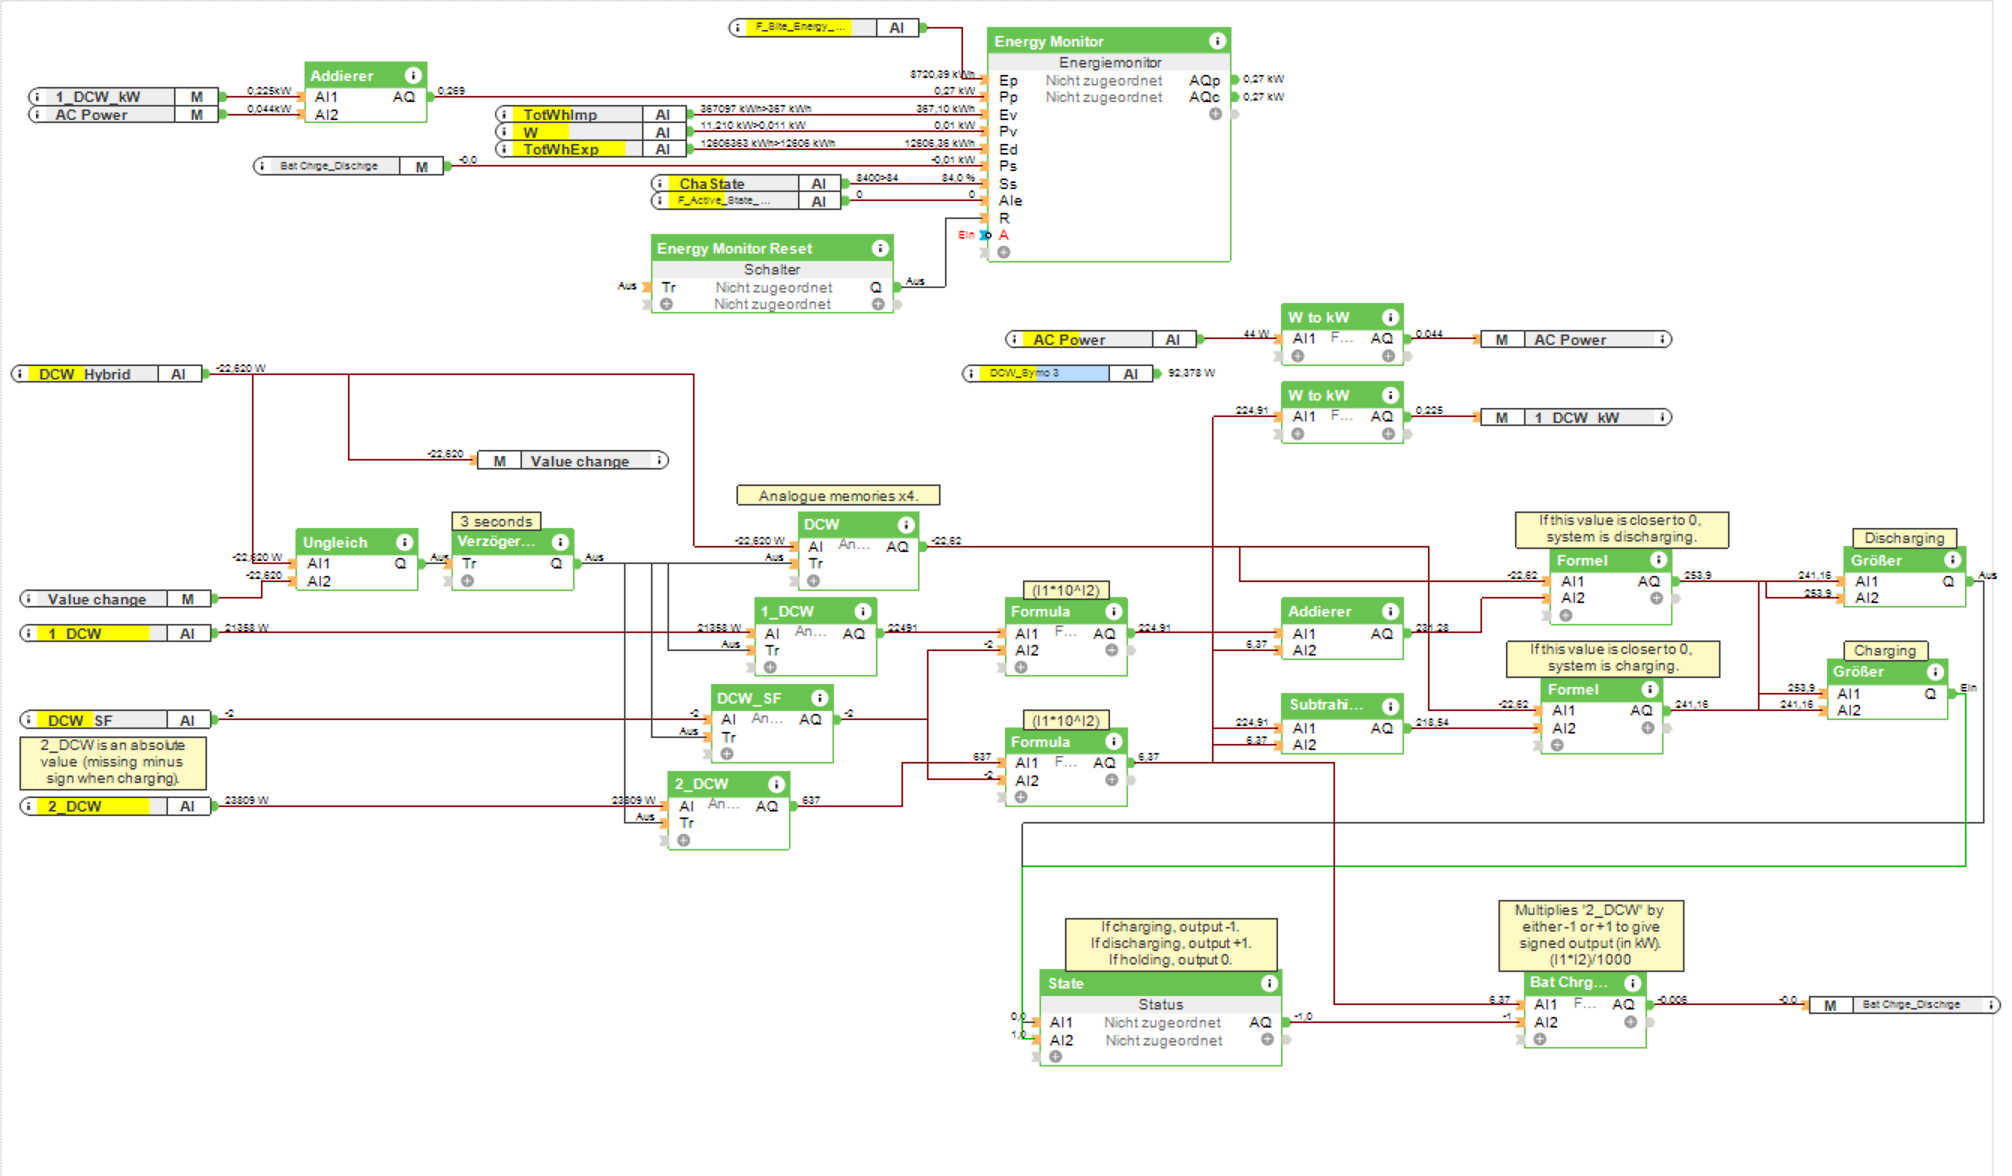2012x1176 pixels.
Task: Click info icon on Subtrahi block
Action: coord(1390,705)
